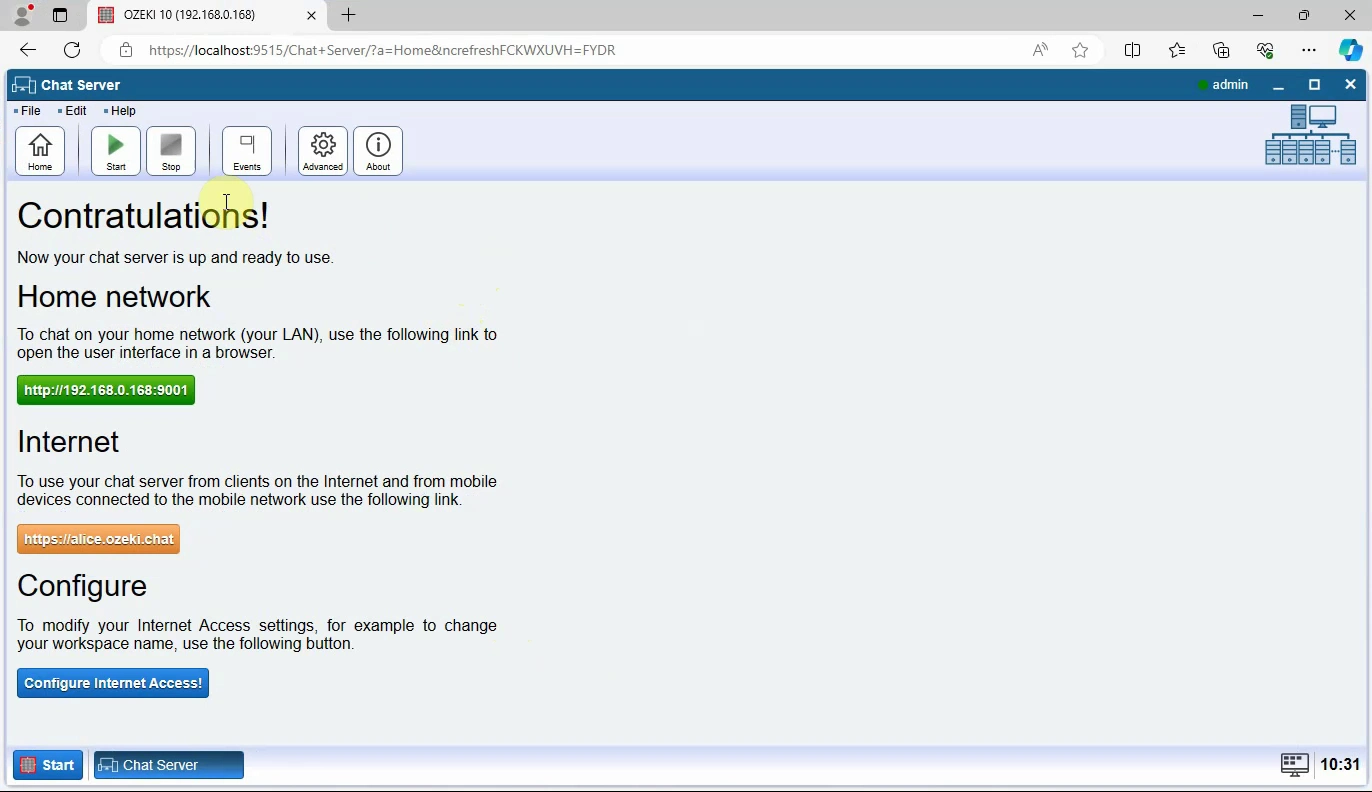This screenshot has height=792, width=1372.
Task: Click the browser back arrow
Action: click(x=28, y=50)
